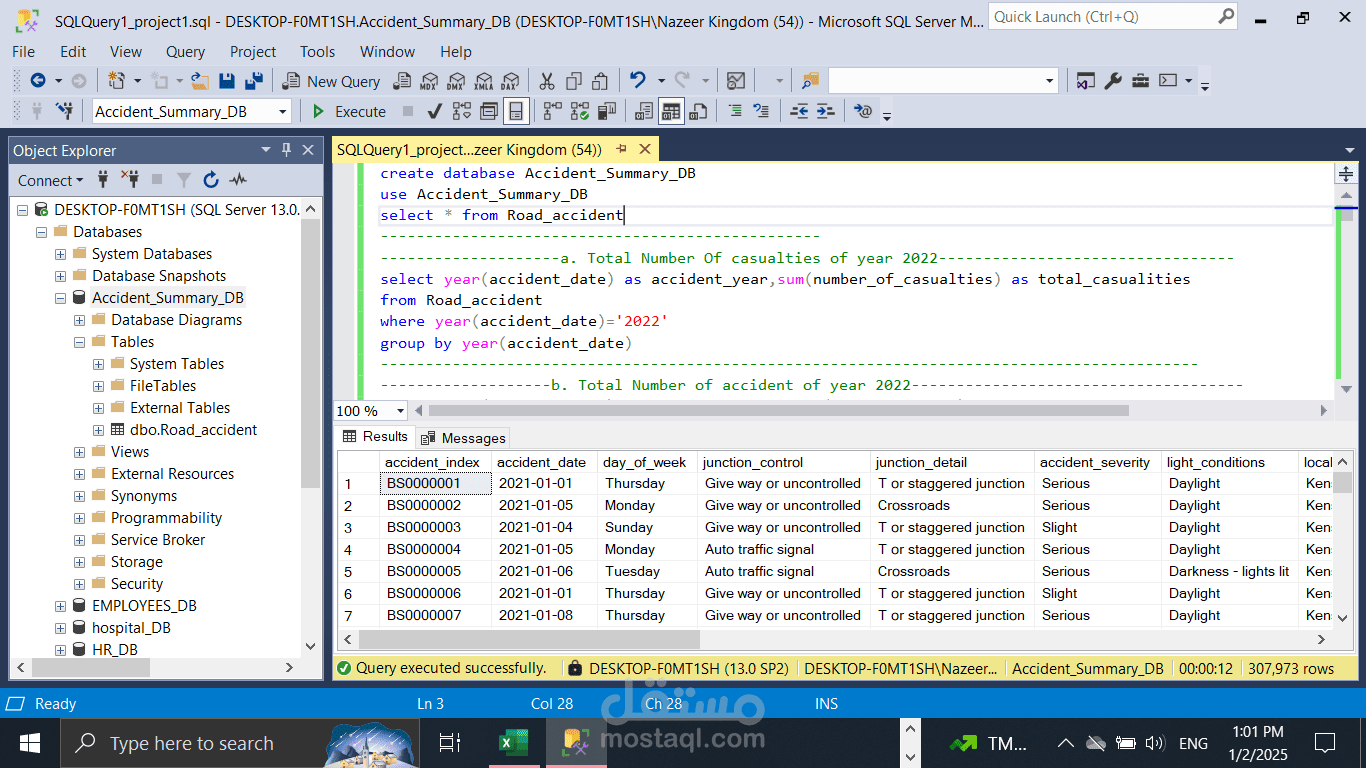Click the Windows Start button

pos(30,743)
